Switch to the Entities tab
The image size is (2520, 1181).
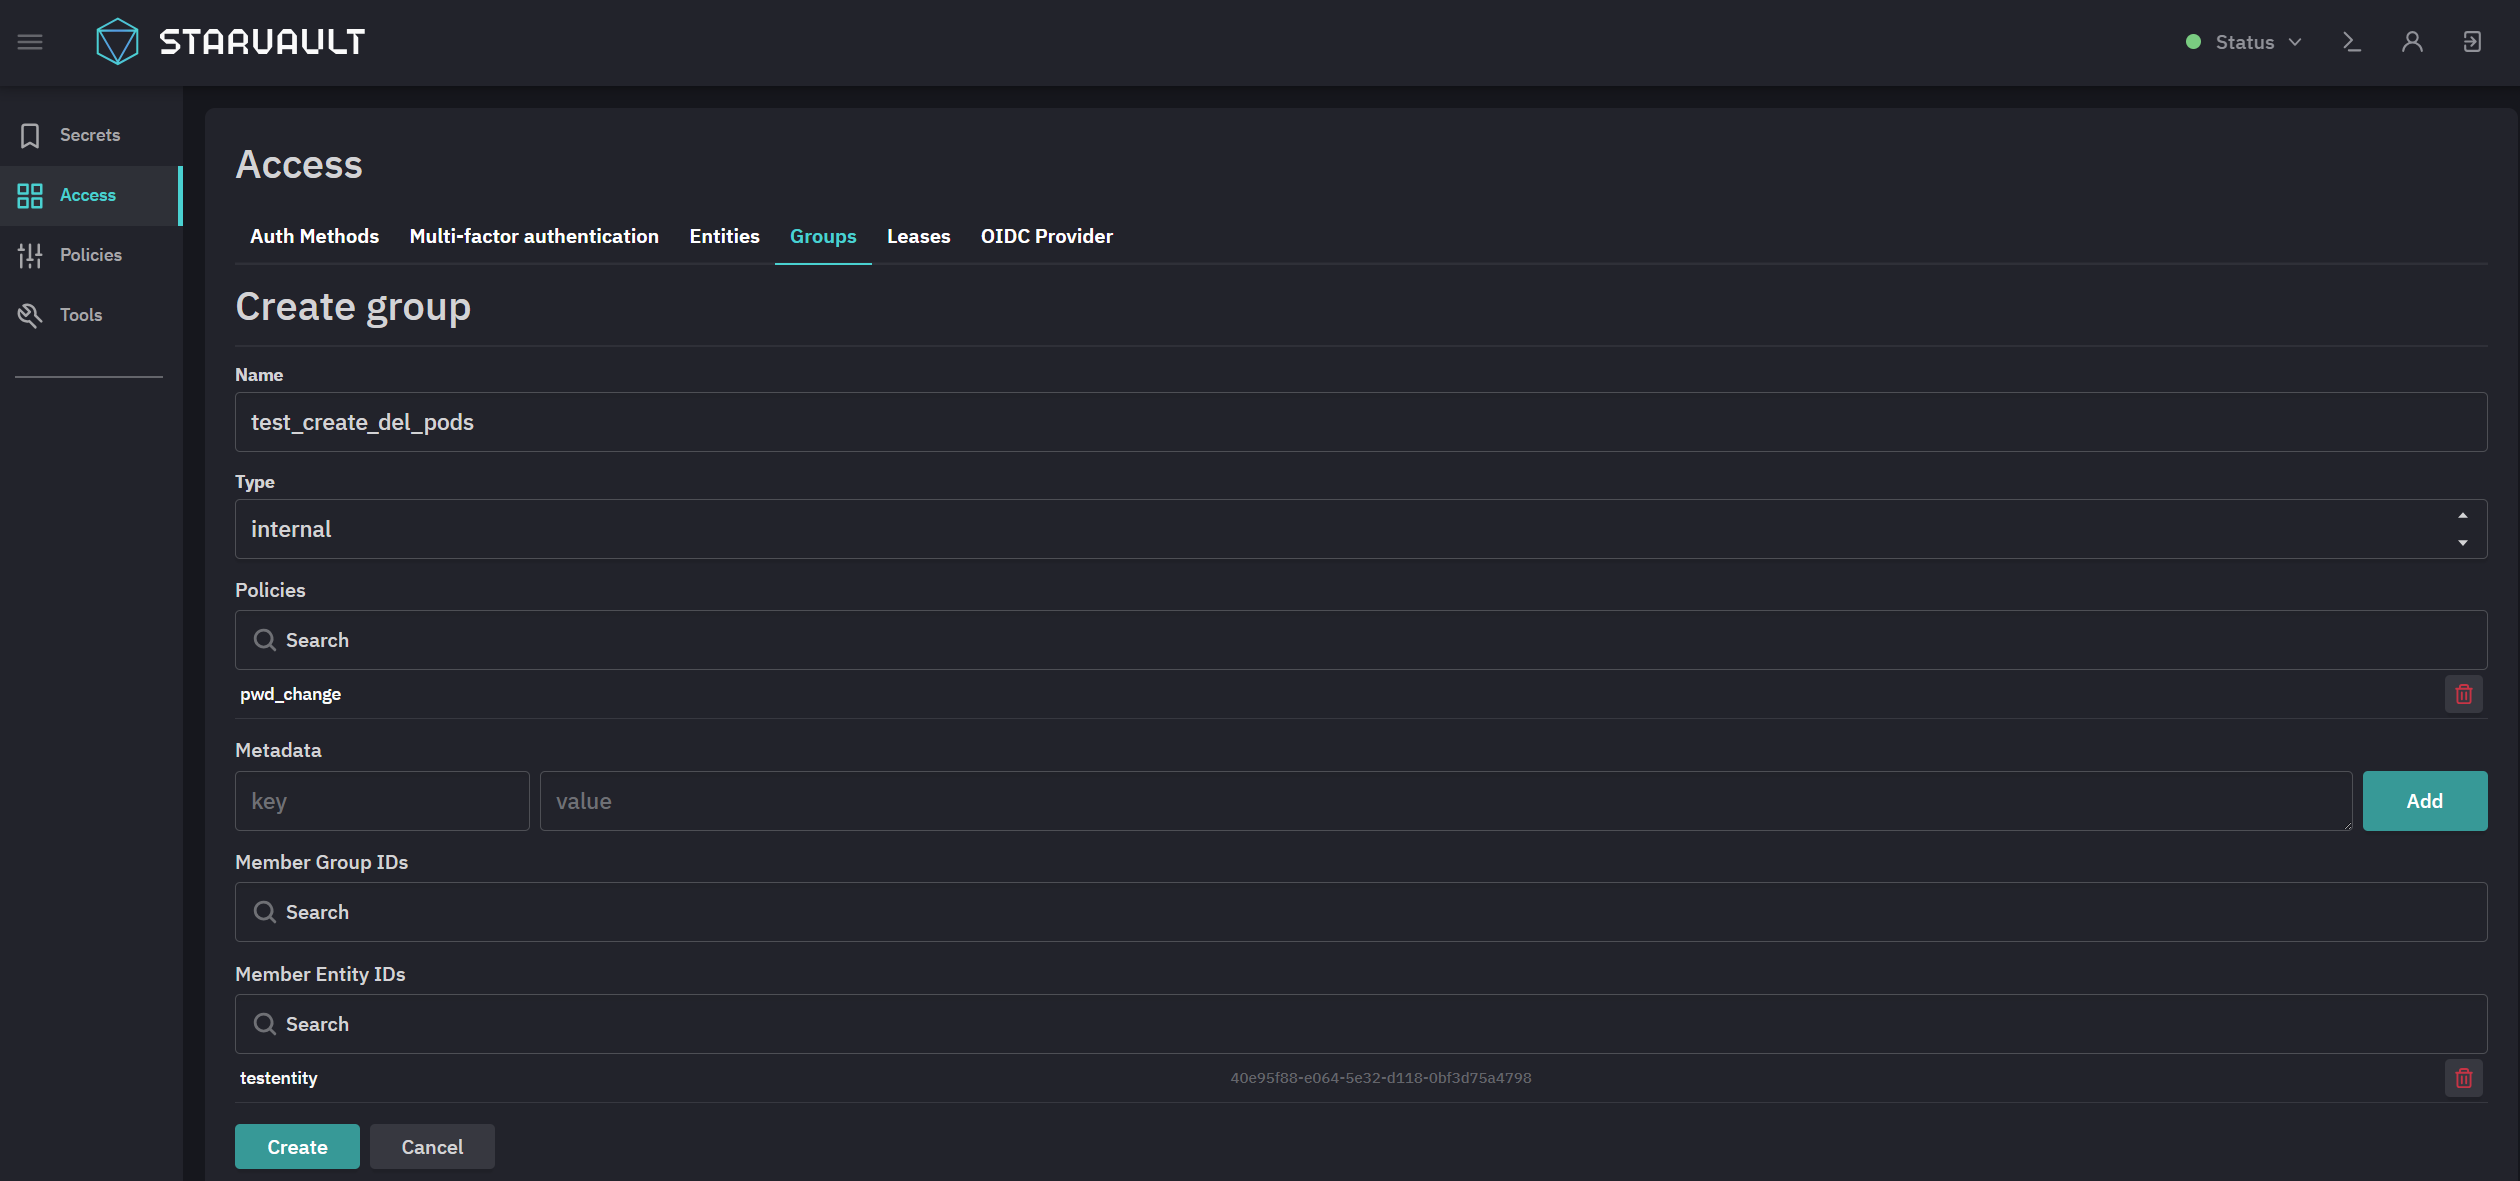pyautogui.click(x=724, y=236)
